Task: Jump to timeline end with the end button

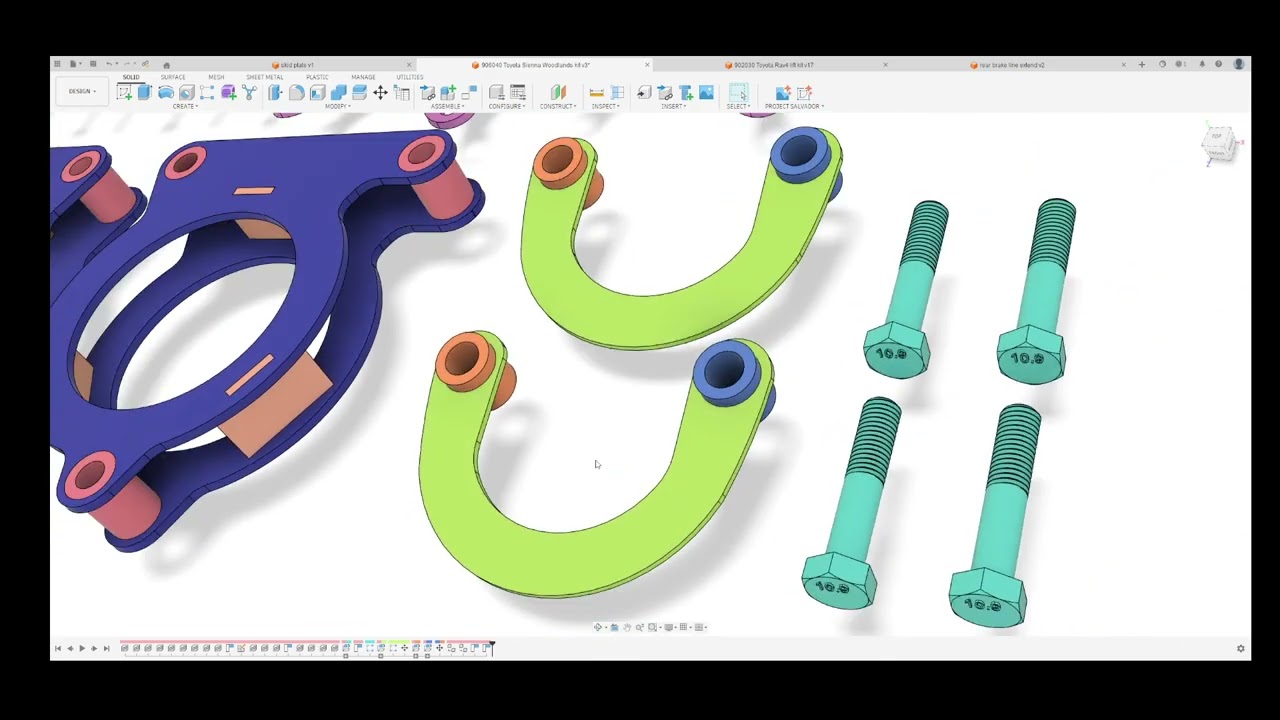Action: (x=106, y=648)
